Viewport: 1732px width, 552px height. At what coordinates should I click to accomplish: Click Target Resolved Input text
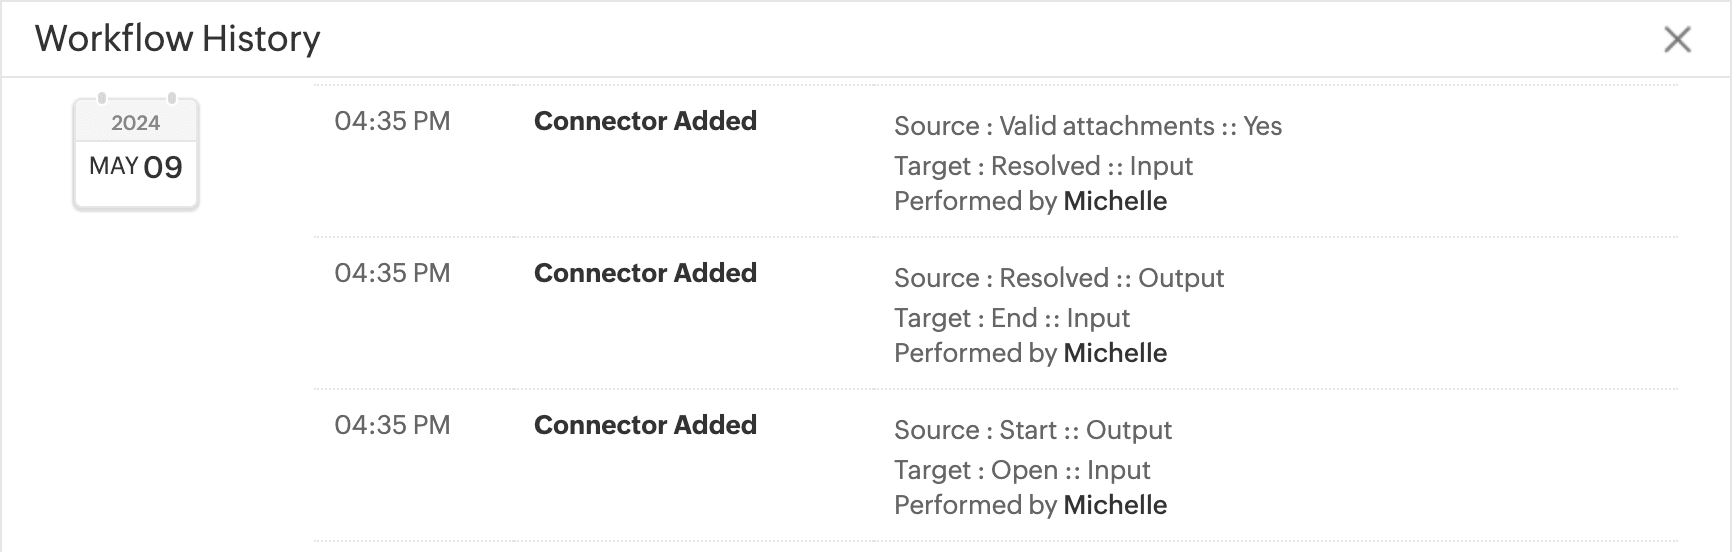coord(1043,166)
